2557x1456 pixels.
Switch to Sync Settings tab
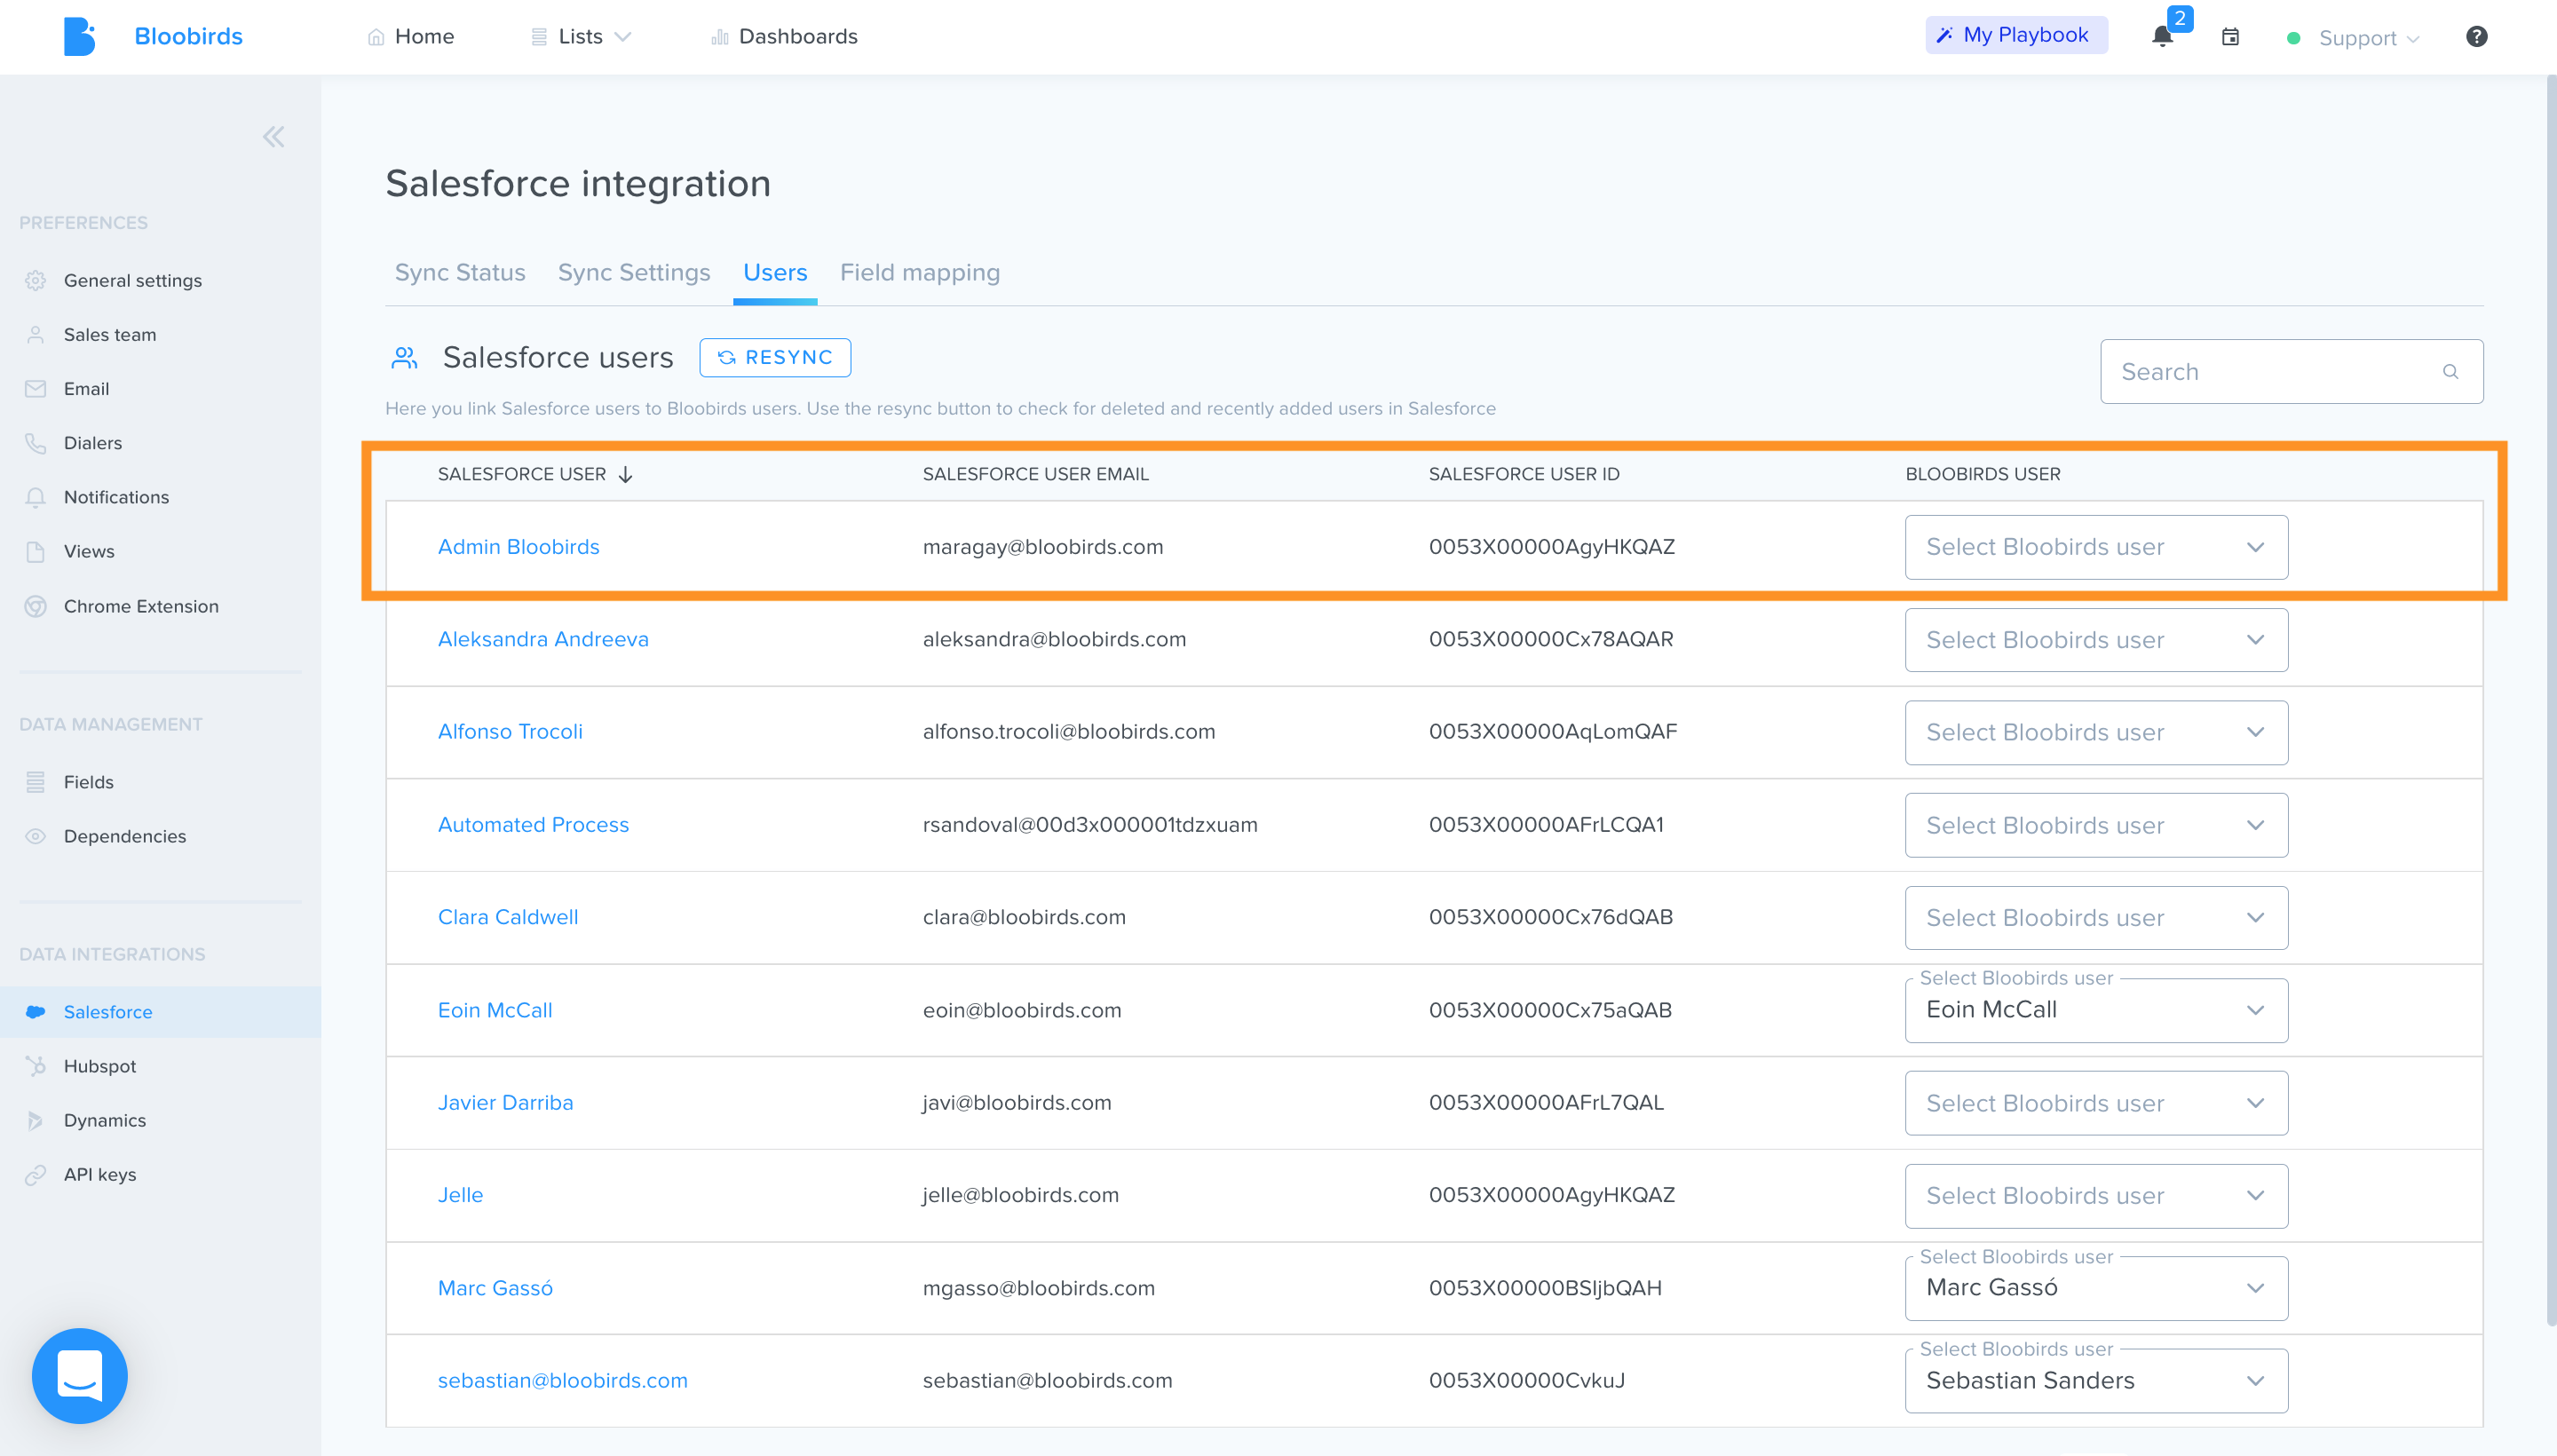click(x=634, y=273)
